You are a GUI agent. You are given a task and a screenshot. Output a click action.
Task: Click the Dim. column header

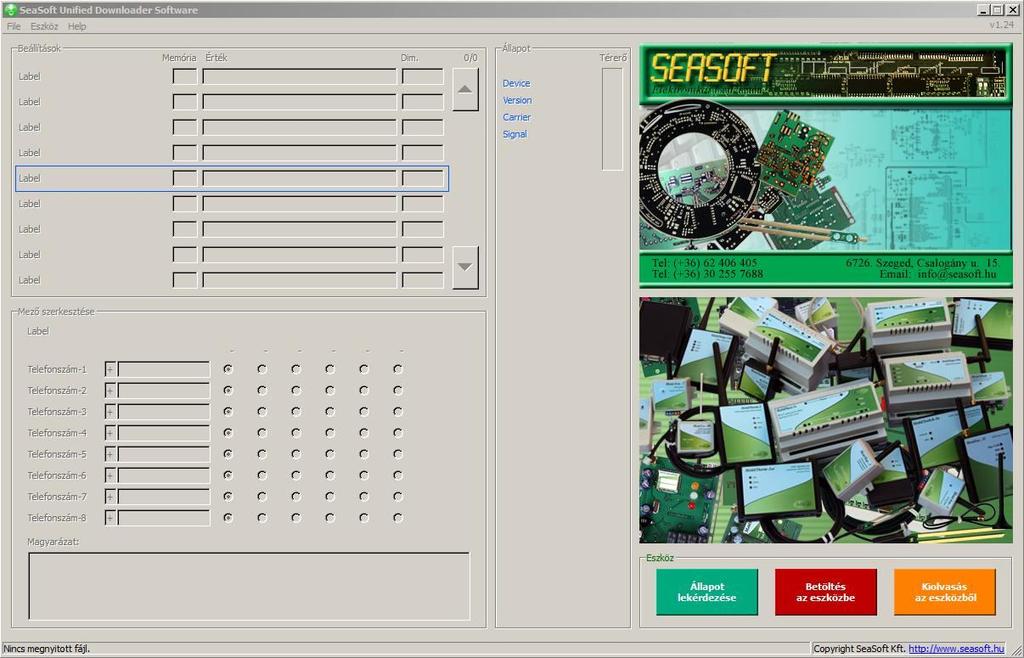(409, 58)
